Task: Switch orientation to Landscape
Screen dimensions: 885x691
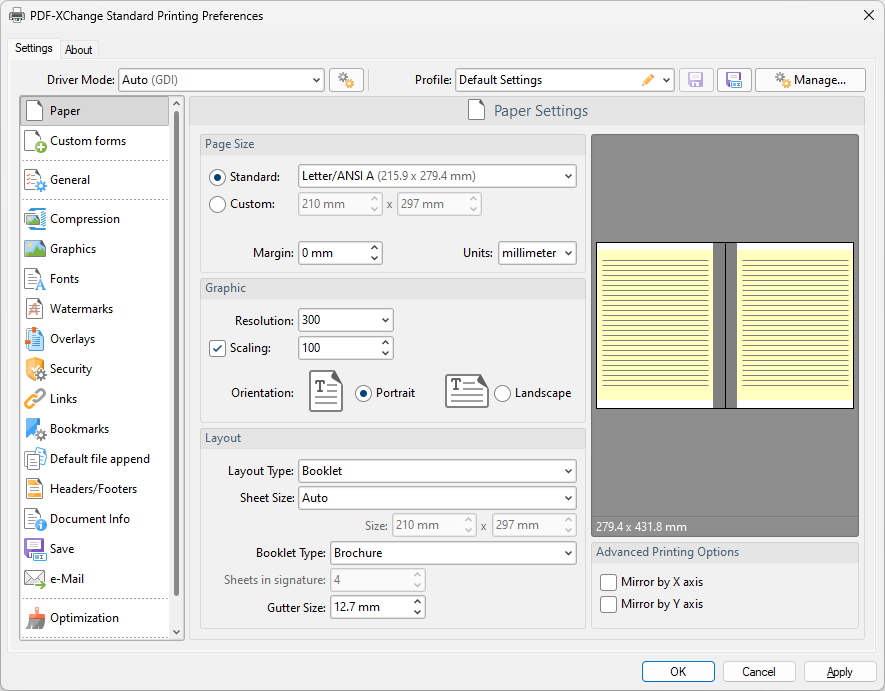Action: [x=502, y=393]
